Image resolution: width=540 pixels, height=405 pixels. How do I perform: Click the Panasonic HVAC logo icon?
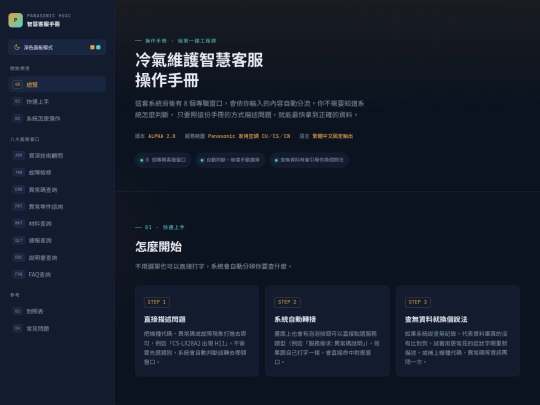[x=15, y=20]
